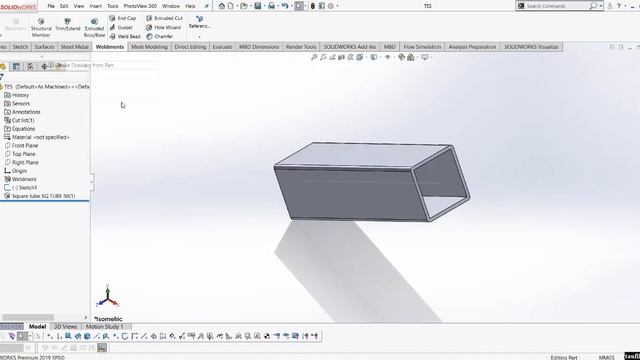Open the Flow Simulation tab

point(422,47)
